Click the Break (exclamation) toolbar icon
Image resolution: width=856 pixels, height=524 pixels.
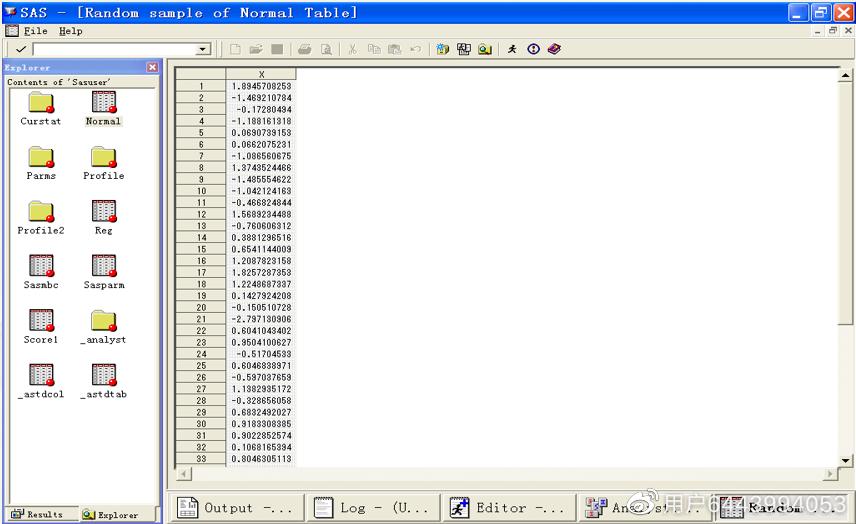[533, 49]
